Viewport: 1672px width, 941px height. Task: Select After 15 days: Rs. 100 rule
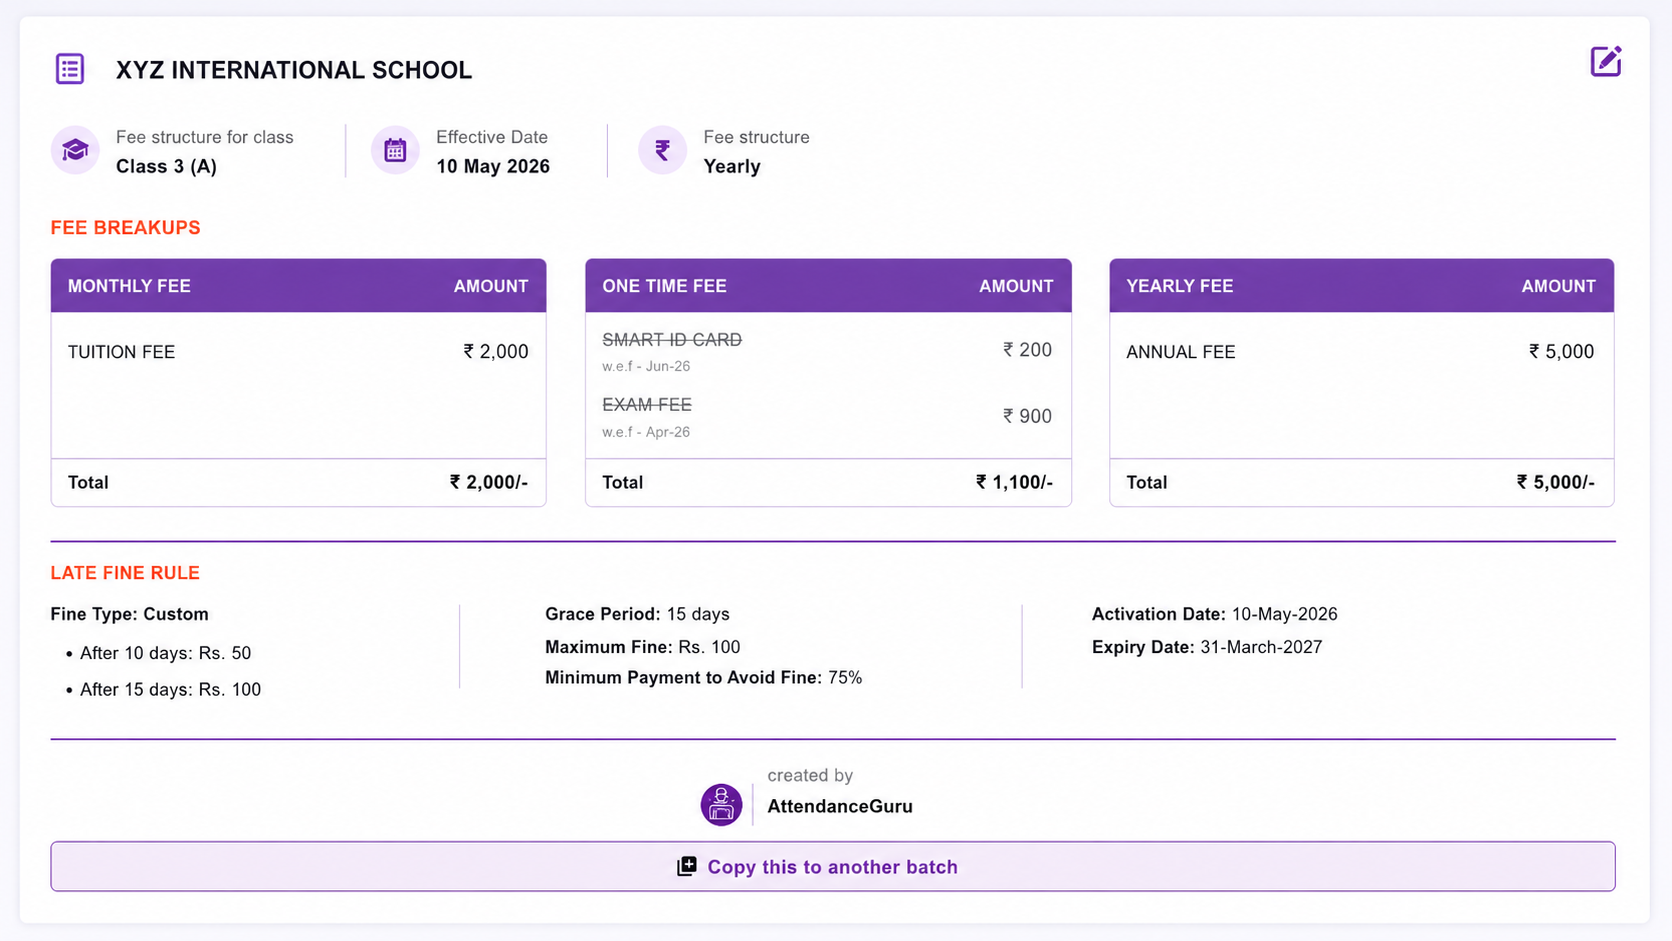pos(171,689)
